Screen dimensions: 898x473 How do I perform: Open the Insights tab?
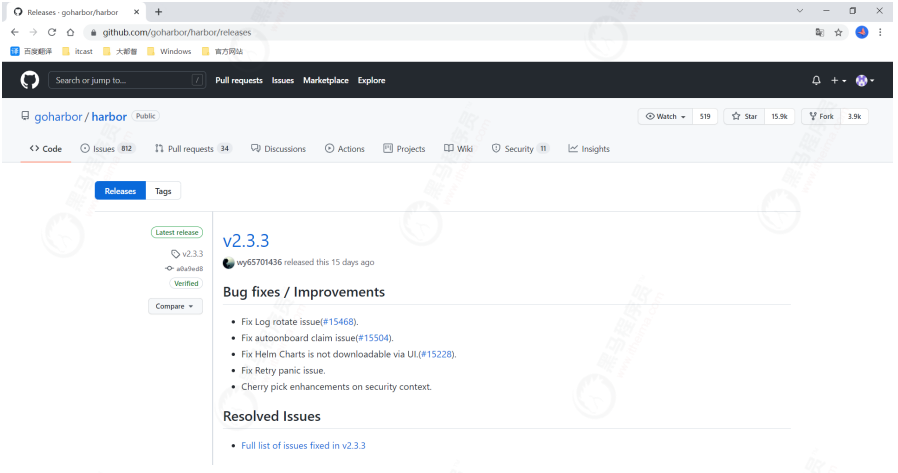point(589,149)
